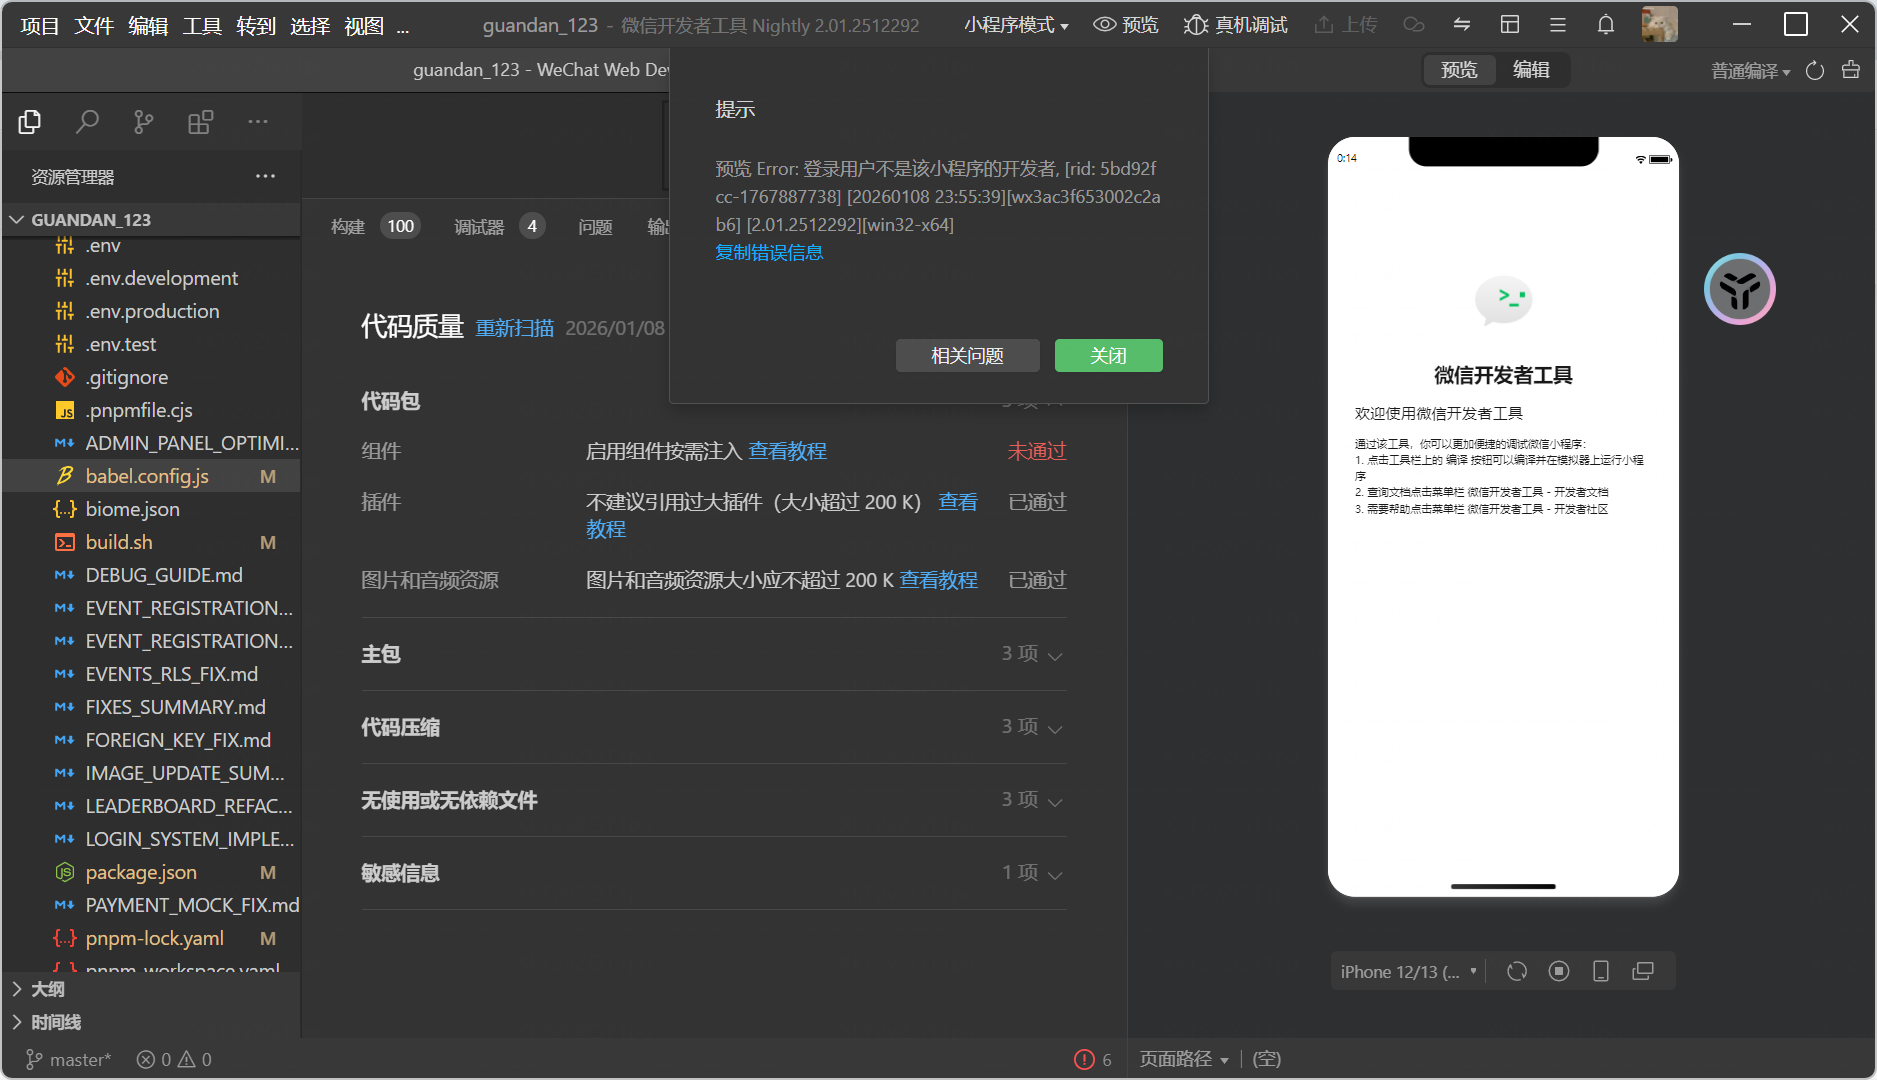This screenshot has height=1080, width=1877.
Task: Open the Search icon in activity bar
Action: (87, 122)
